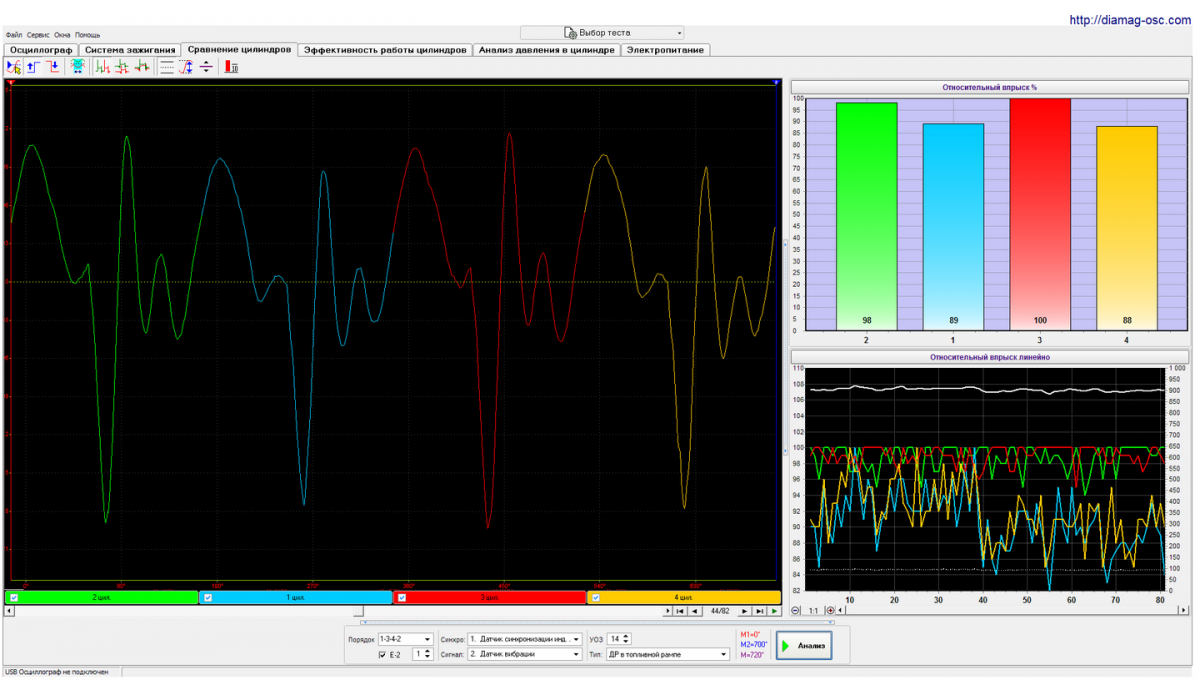Click the red vertical-scale waveform icon

(x=185, y=67)
